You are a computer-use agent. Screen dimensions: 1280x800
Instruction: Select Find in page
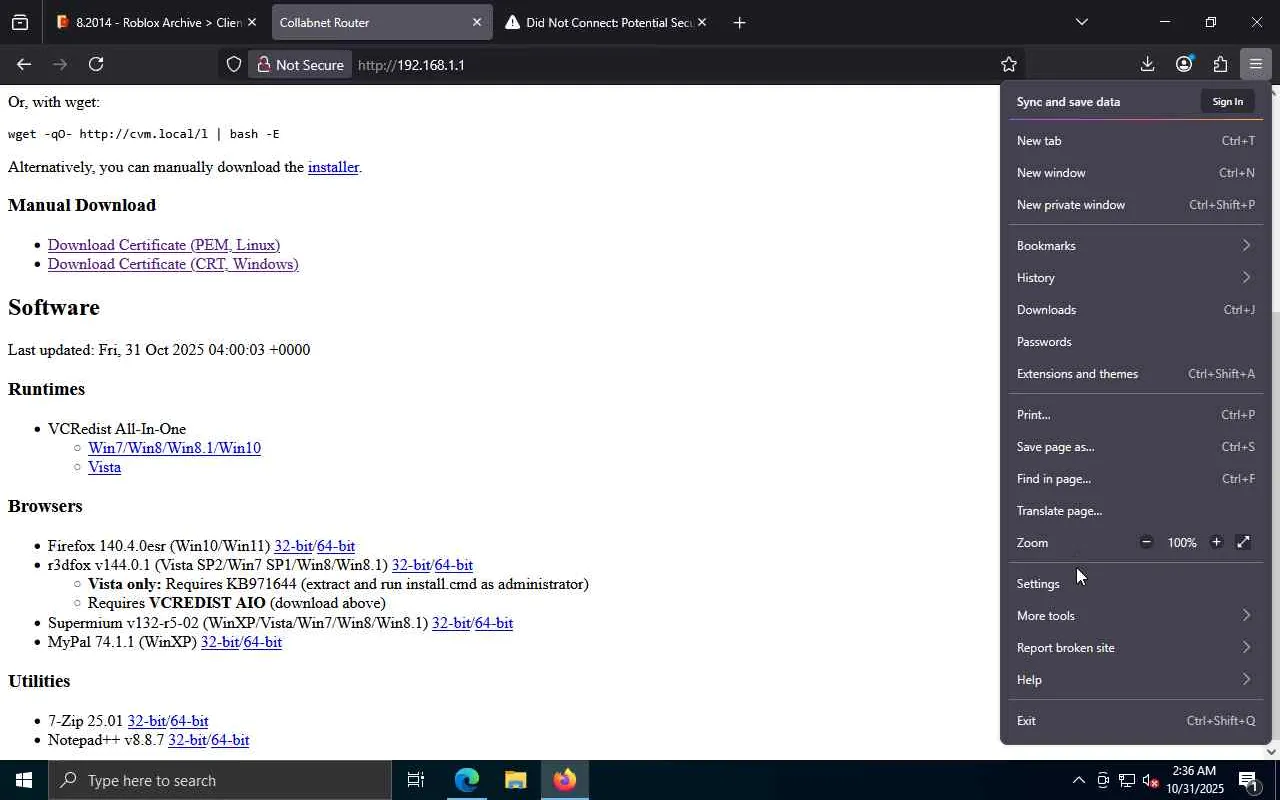pyautogui.click(x=1135, y=478)
